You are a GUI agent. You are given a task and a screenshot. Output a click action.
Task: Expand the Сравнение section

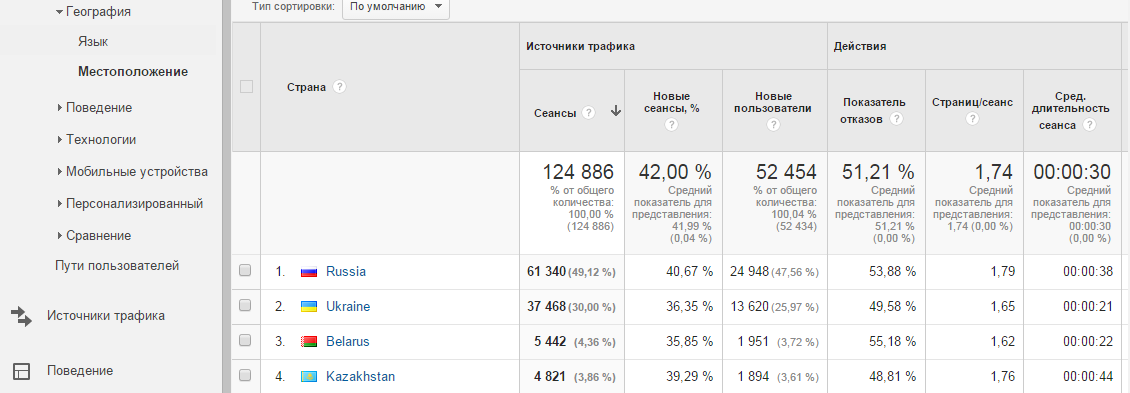pos(60,236)
